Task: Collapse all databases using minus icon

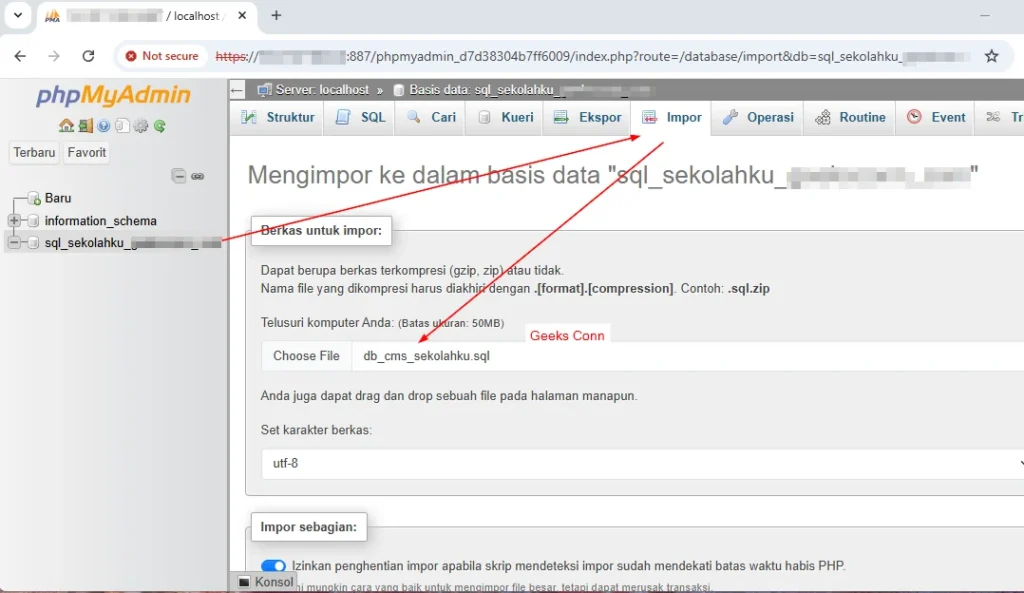Action: pos(180,176)
